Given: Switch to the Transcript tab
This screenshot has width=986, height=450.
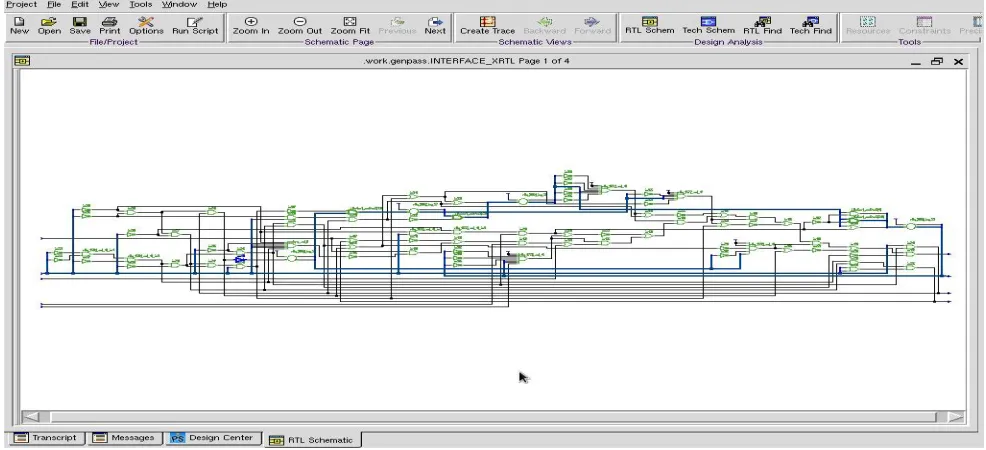Looking at the screenshot, I should coord(46,437).
